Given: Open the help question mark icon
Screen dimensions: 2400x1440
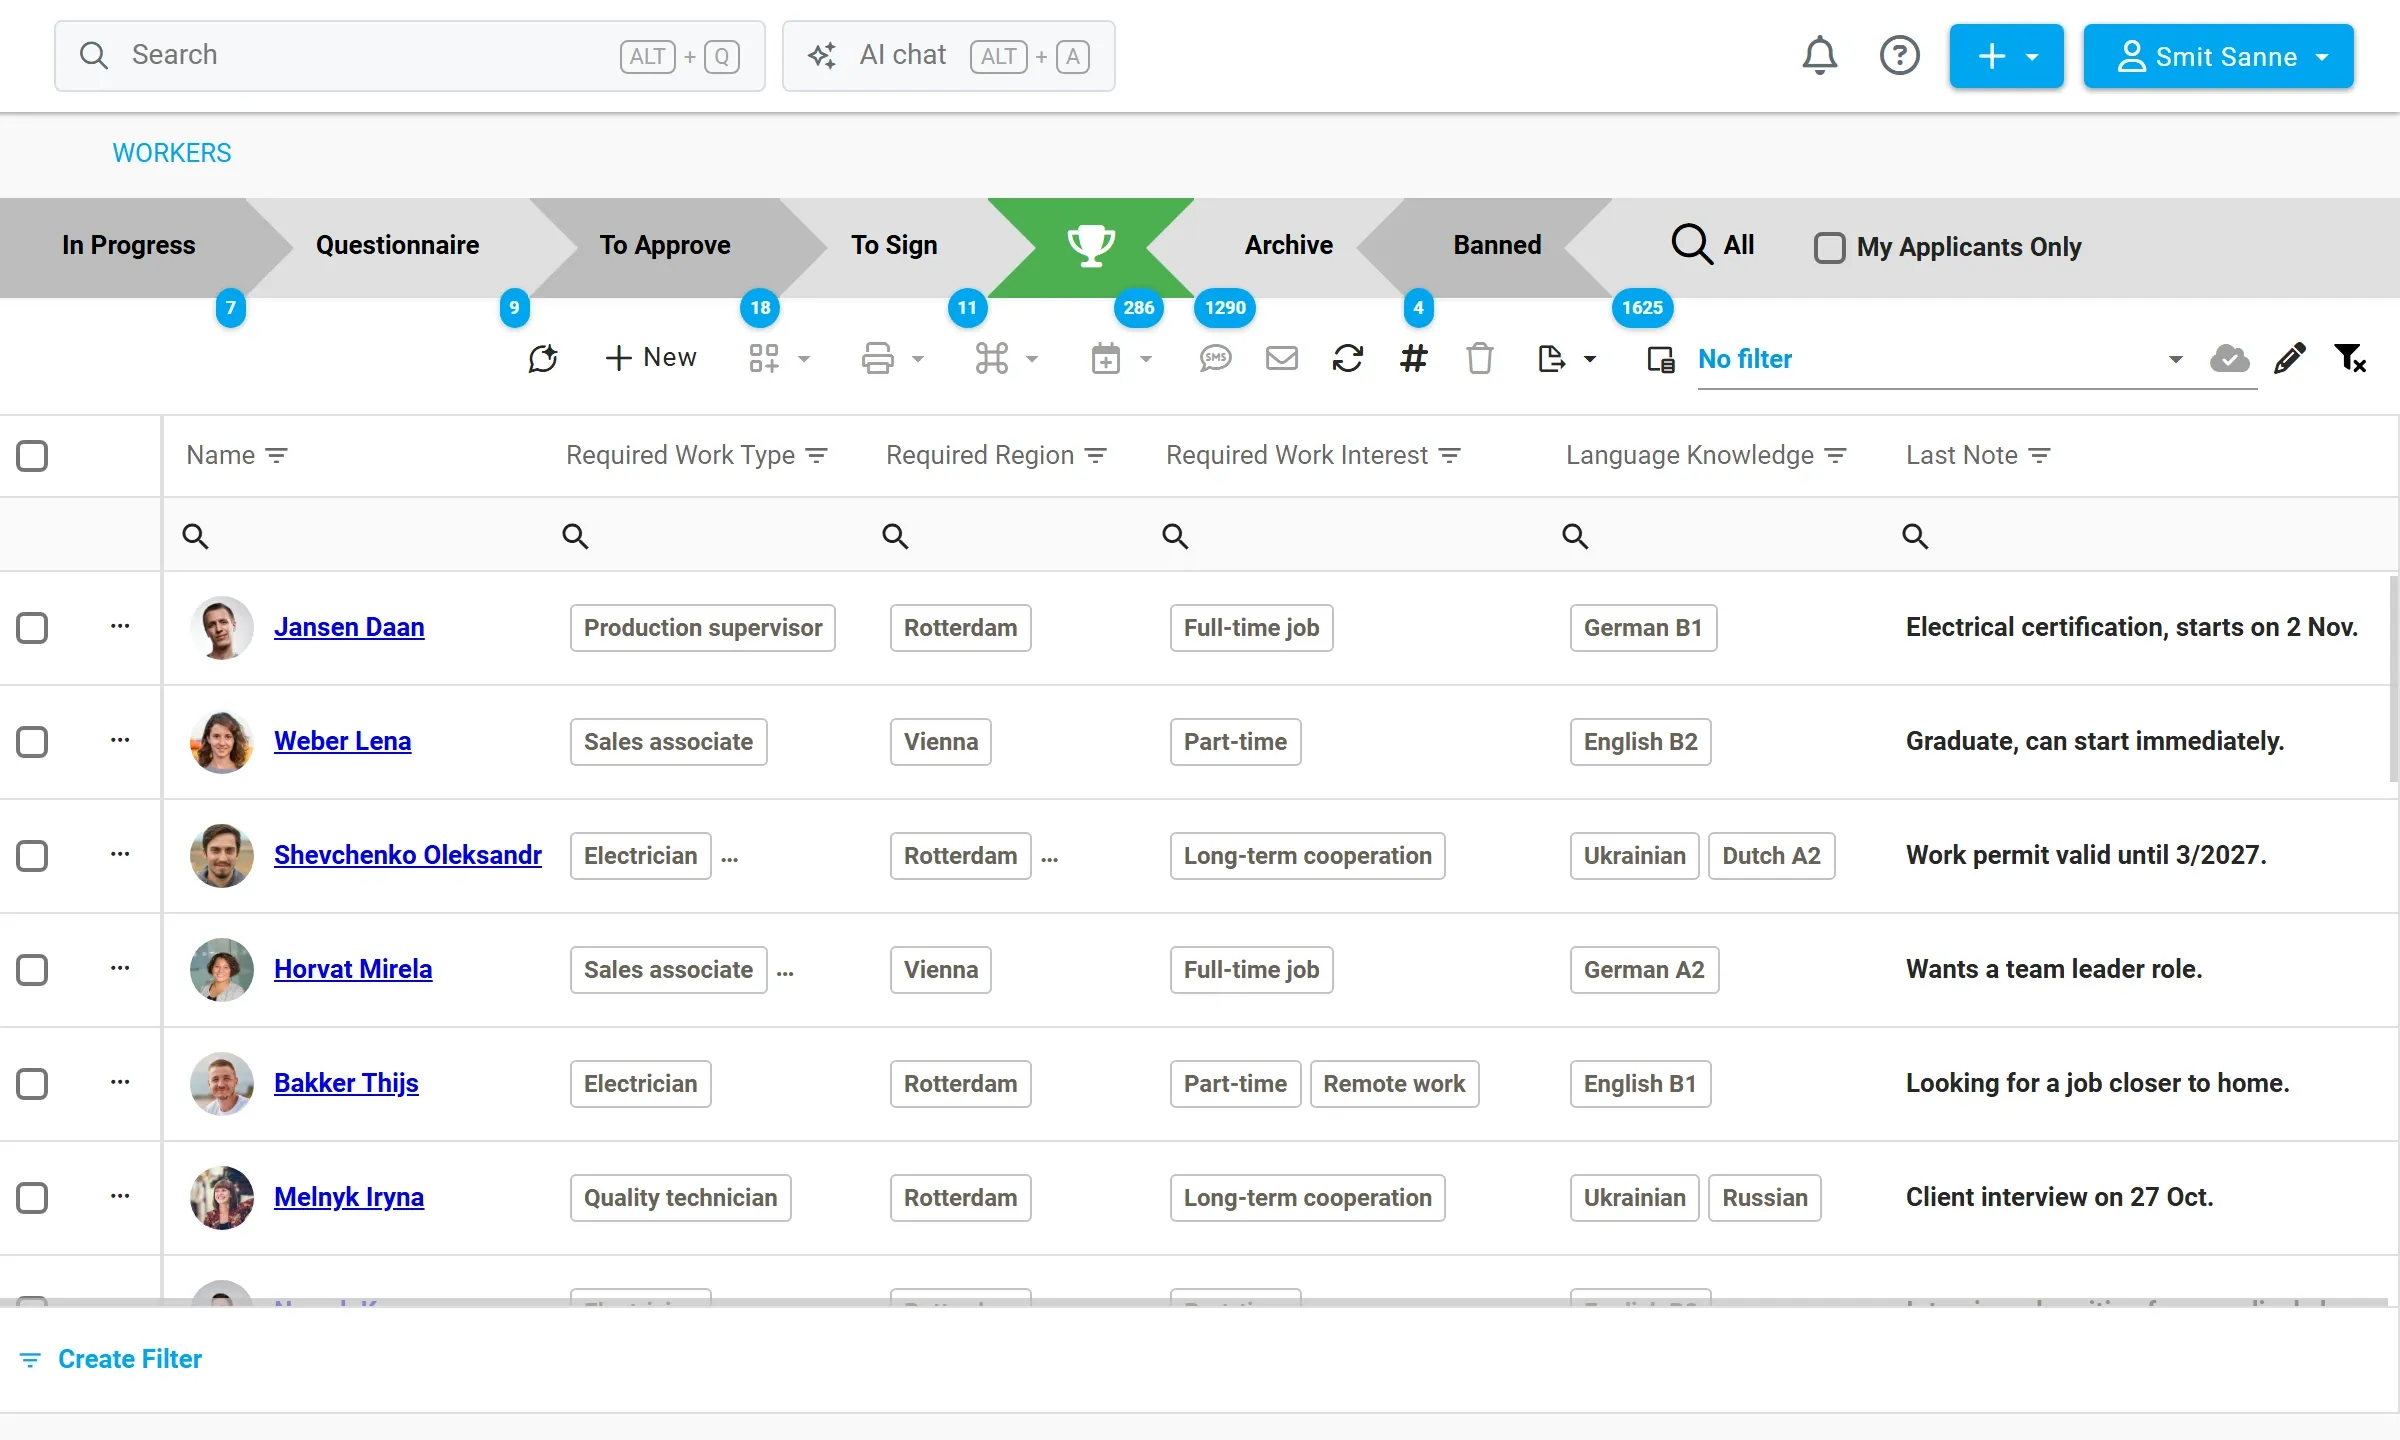Looking at the screenshot, I should 1899,56.
